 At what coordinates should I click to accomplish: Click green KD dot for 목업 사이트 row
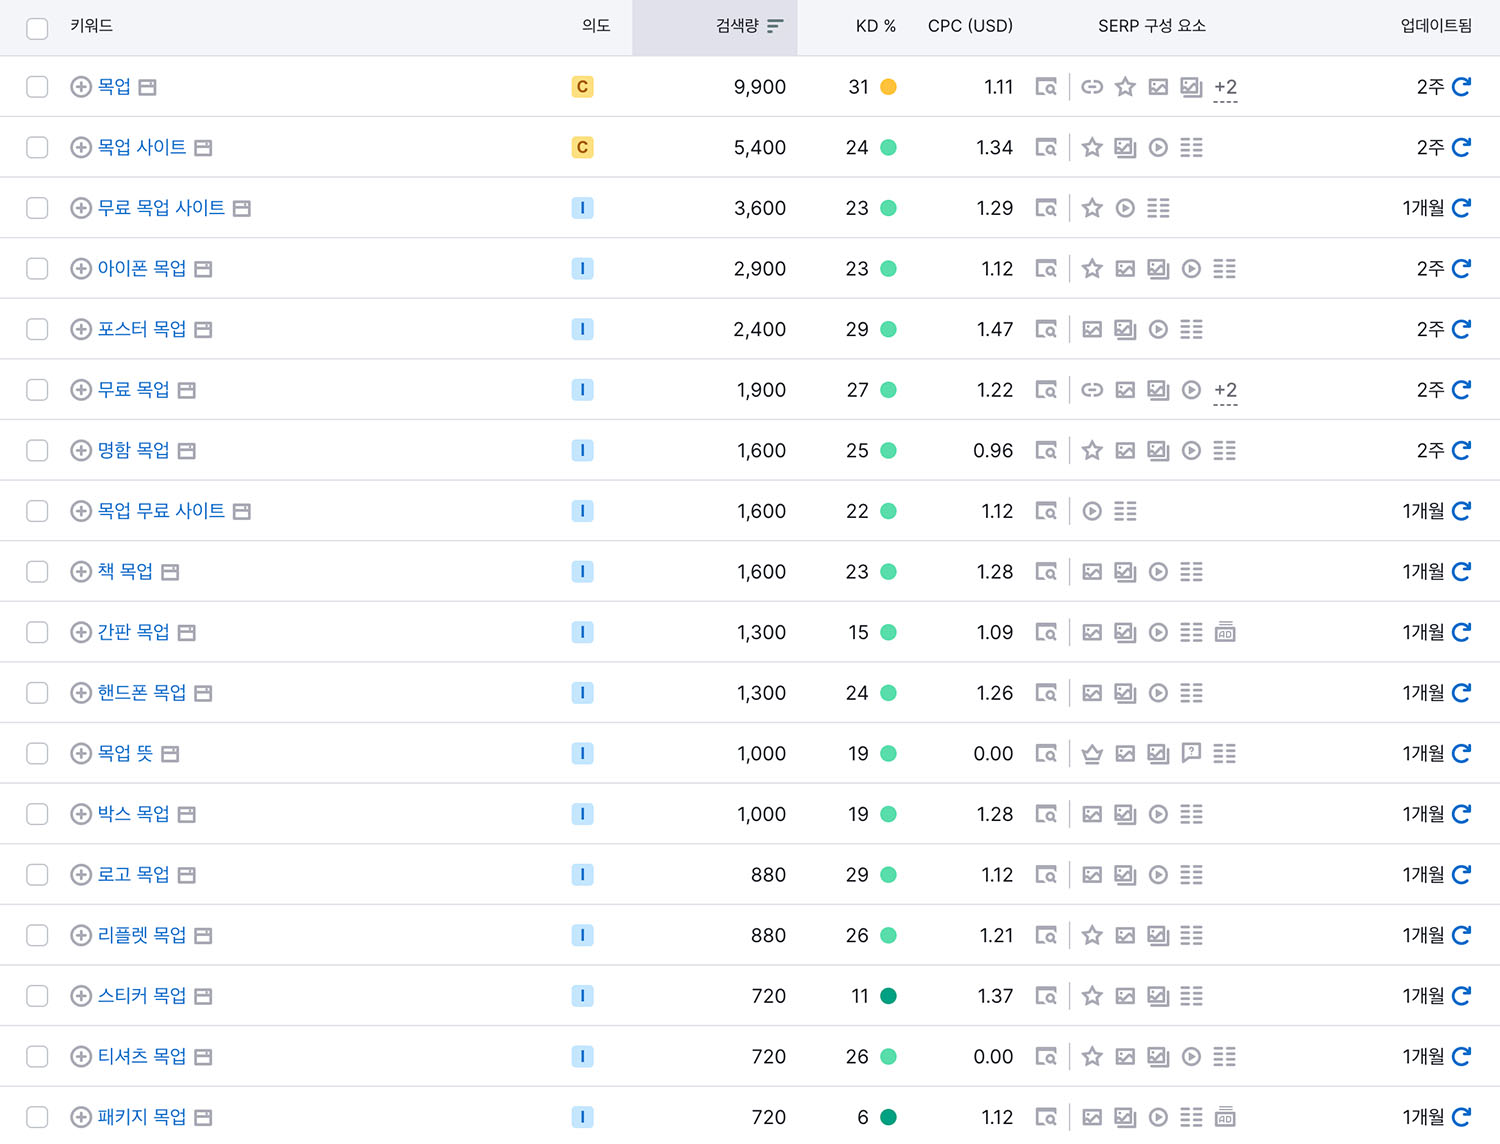tap(888, 148)
